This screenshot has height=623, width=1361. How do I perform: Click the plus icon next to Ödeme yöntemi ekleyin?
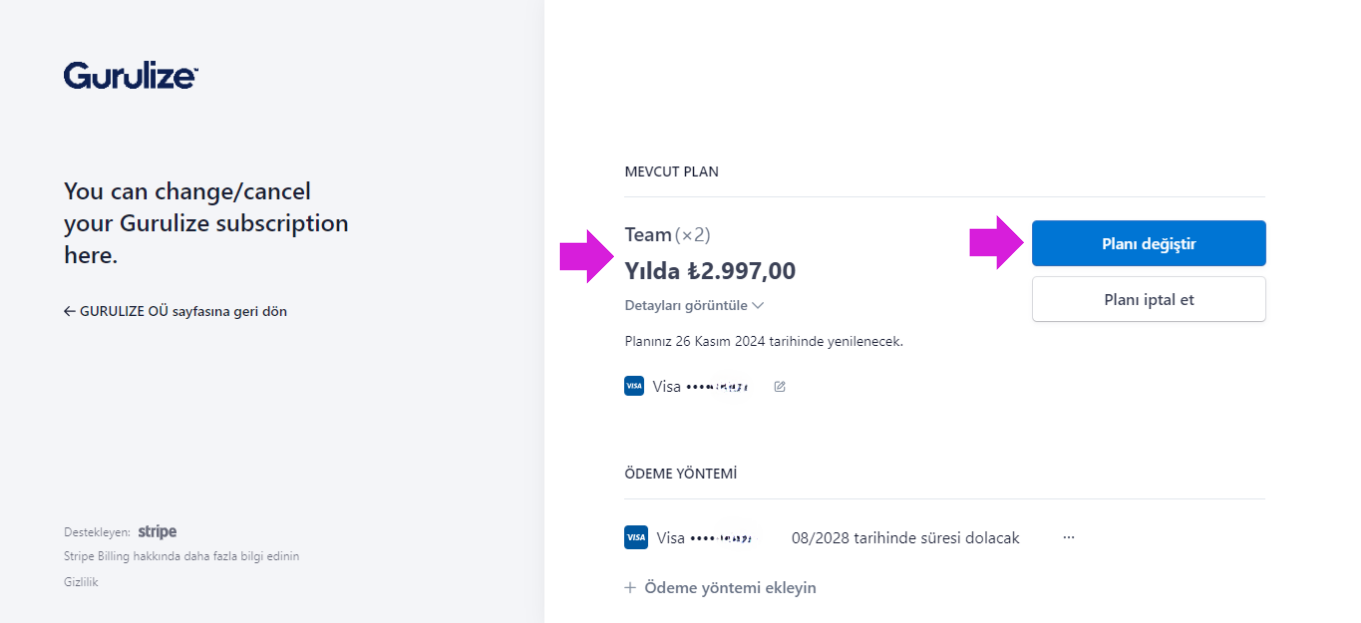tap(630, 588)
